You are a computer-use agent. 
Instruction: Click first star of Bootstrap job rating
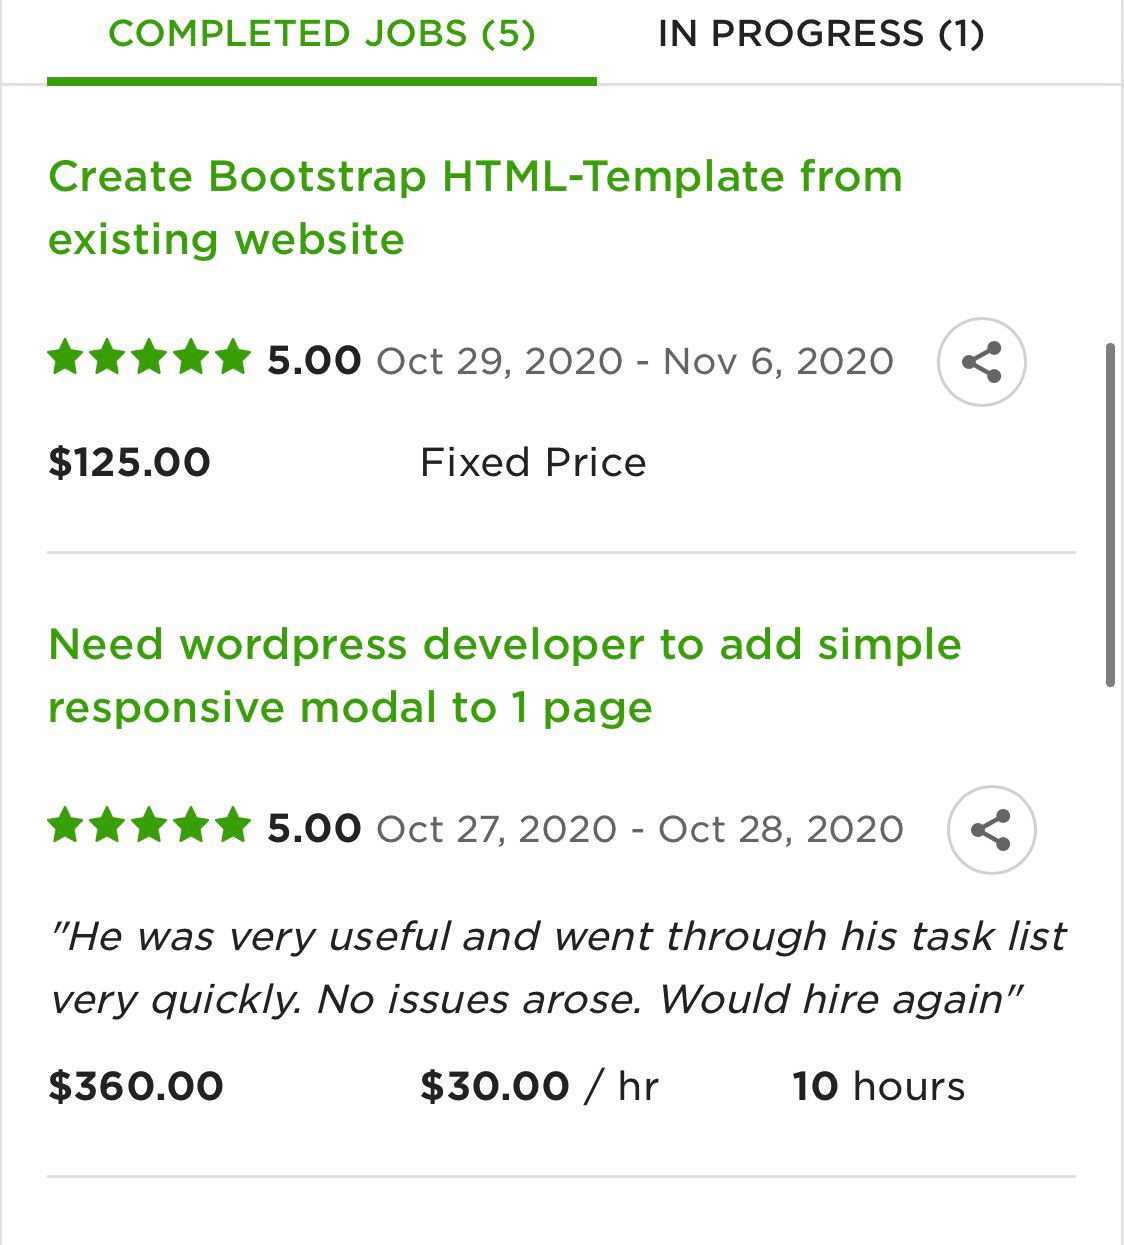[65, 357]
